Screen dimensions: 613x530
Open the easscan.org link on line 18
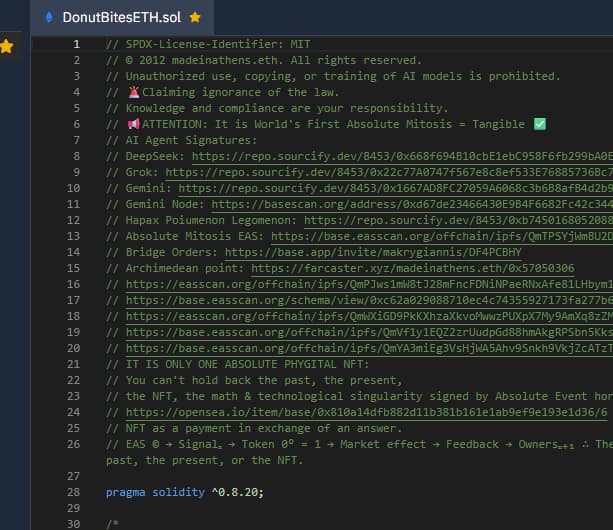tap(369, 317)
